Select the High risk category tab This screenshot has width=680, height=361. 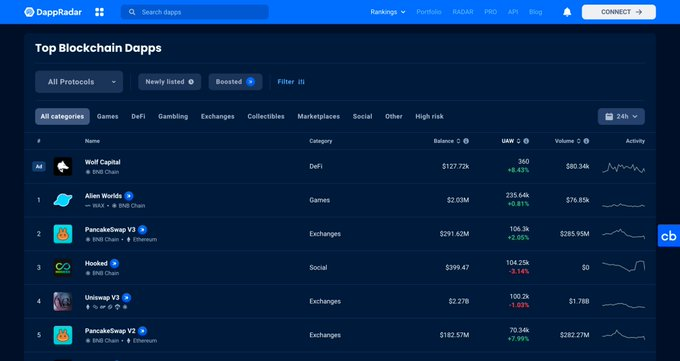pyautogui.click(x=429, y=116)
